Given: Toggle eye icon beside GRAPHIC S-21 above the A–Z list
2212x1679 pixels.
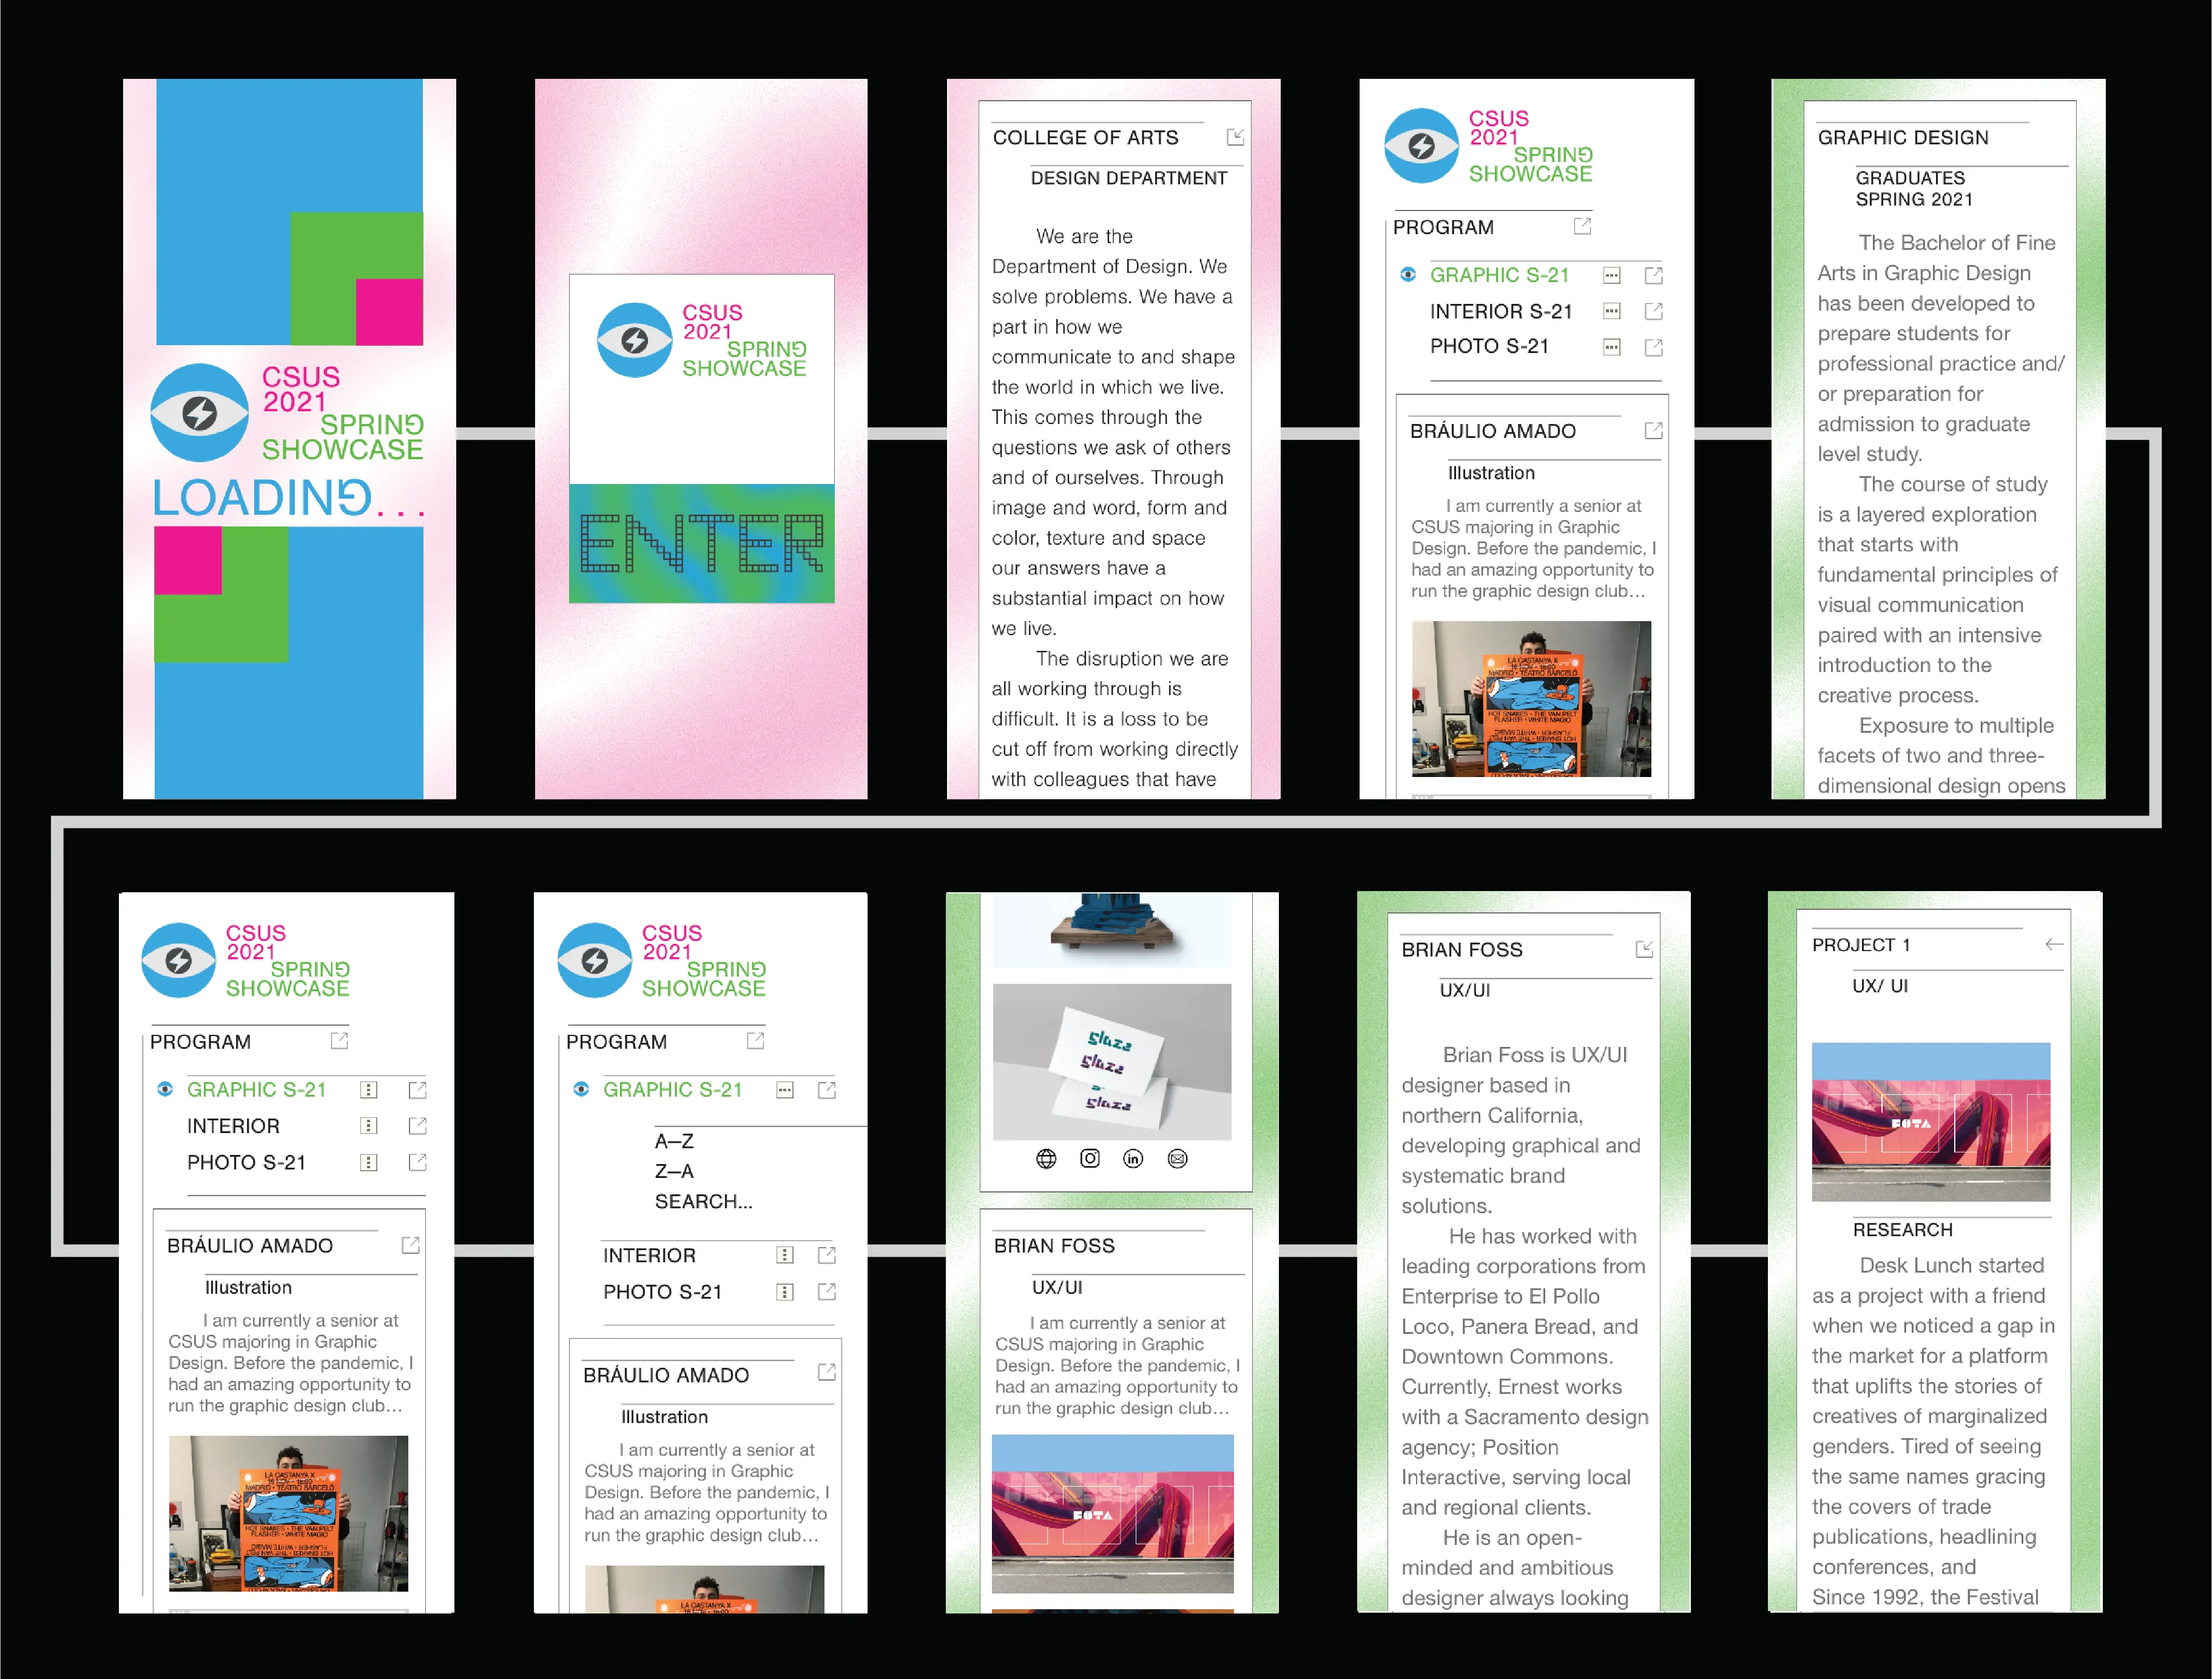Looking at the screenshot, I should click(581, 1089).
